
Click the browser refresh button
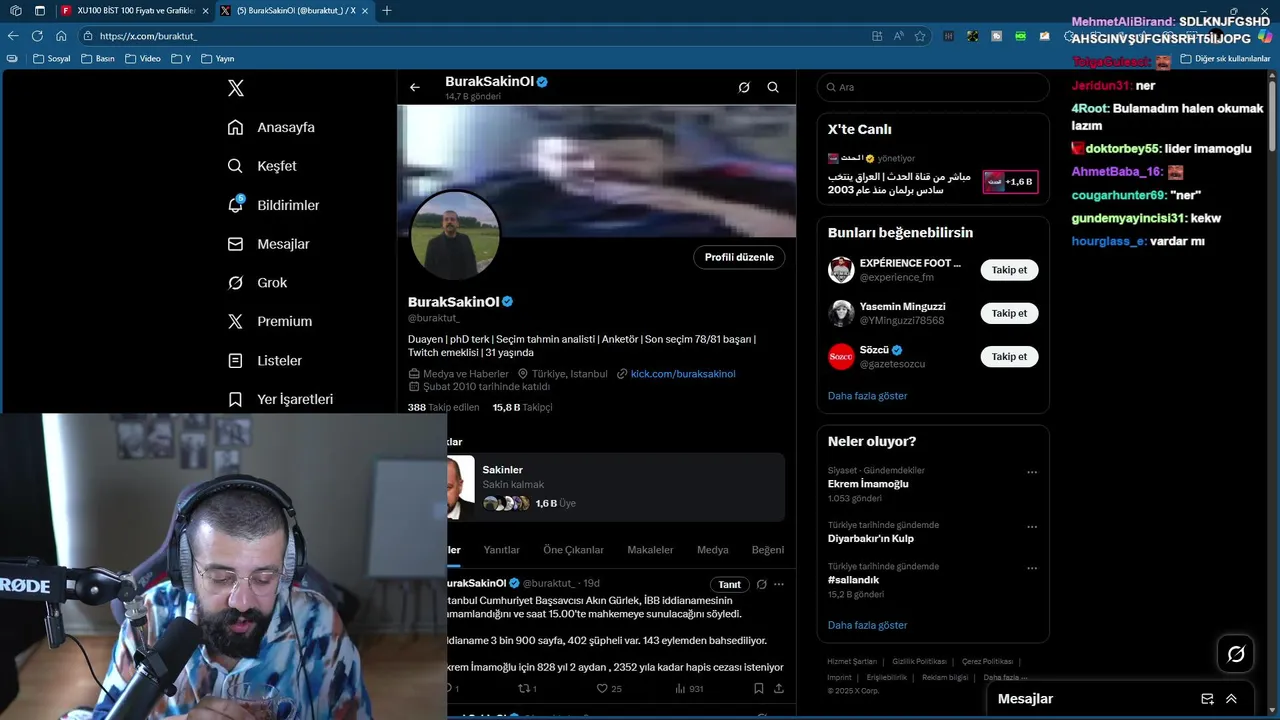pyautogui.click(x=37, y=36)
